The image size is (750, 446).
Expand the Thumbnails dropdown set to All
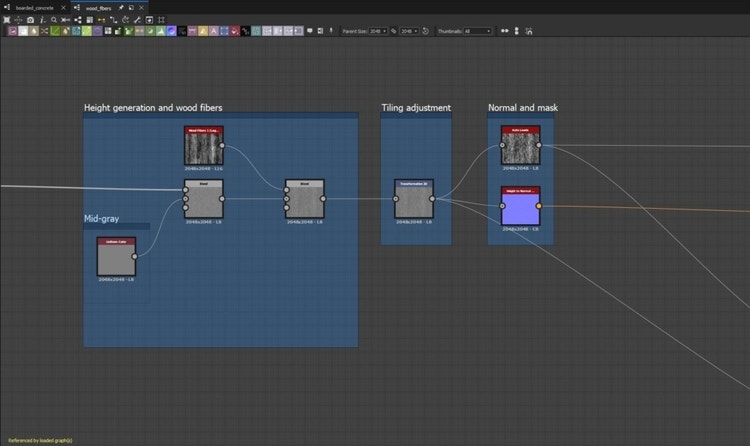click(x=478, y=31)
